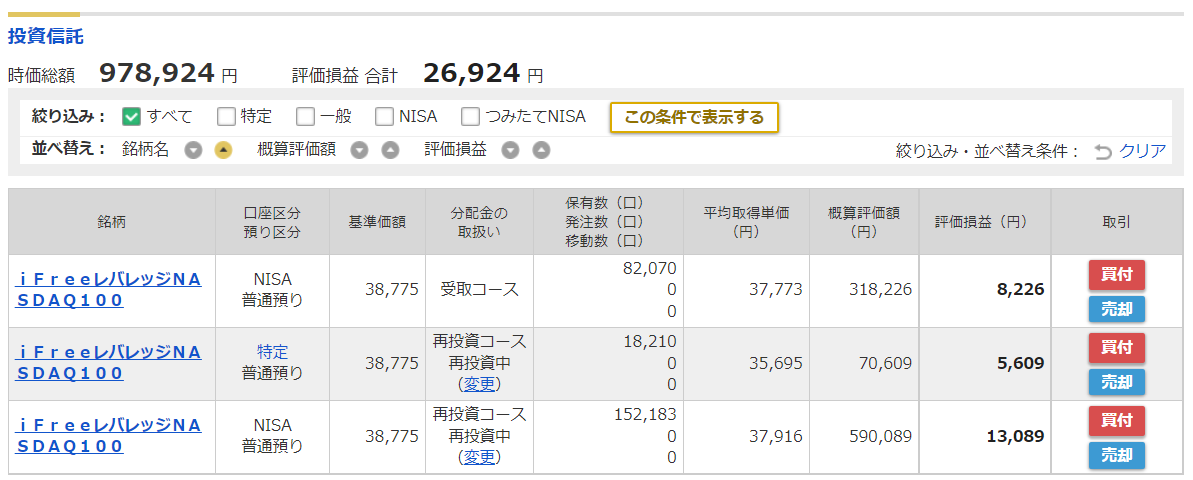
Task: Click the 評価損益(円) column header
Action: point(985,221)
